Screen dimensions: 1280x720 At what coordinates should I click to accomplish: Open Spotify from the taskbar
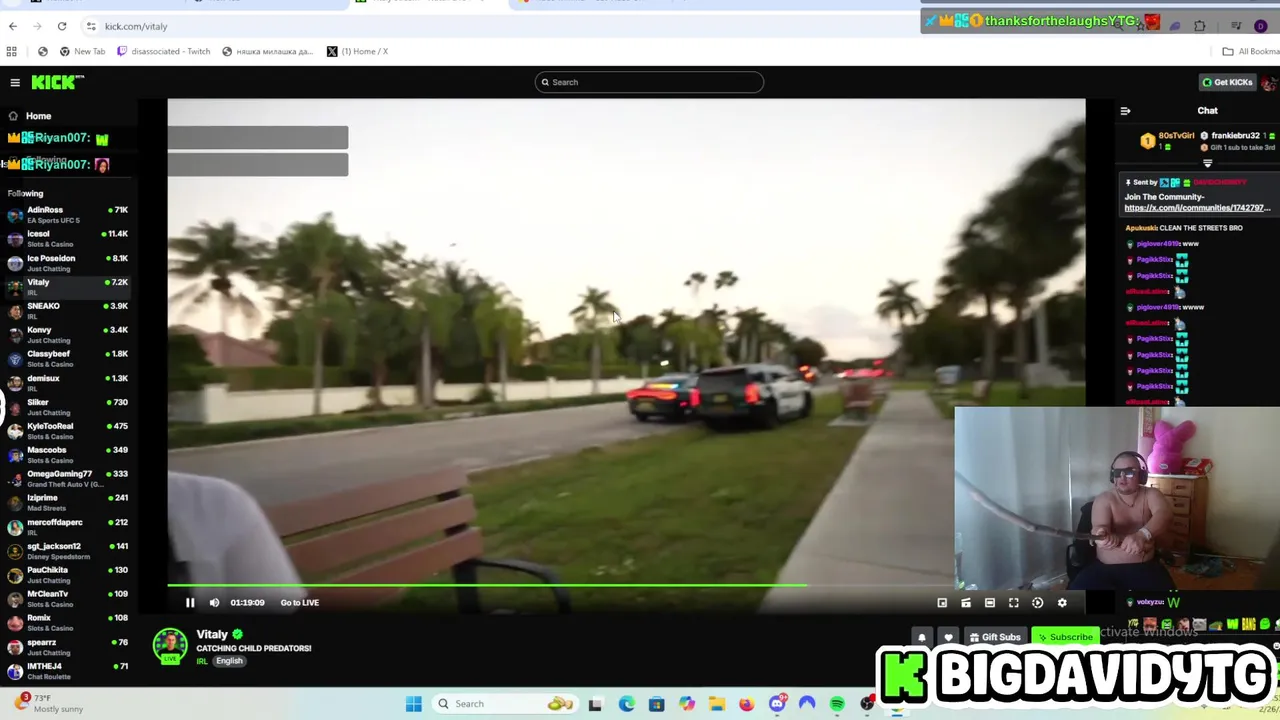(837, 704)
